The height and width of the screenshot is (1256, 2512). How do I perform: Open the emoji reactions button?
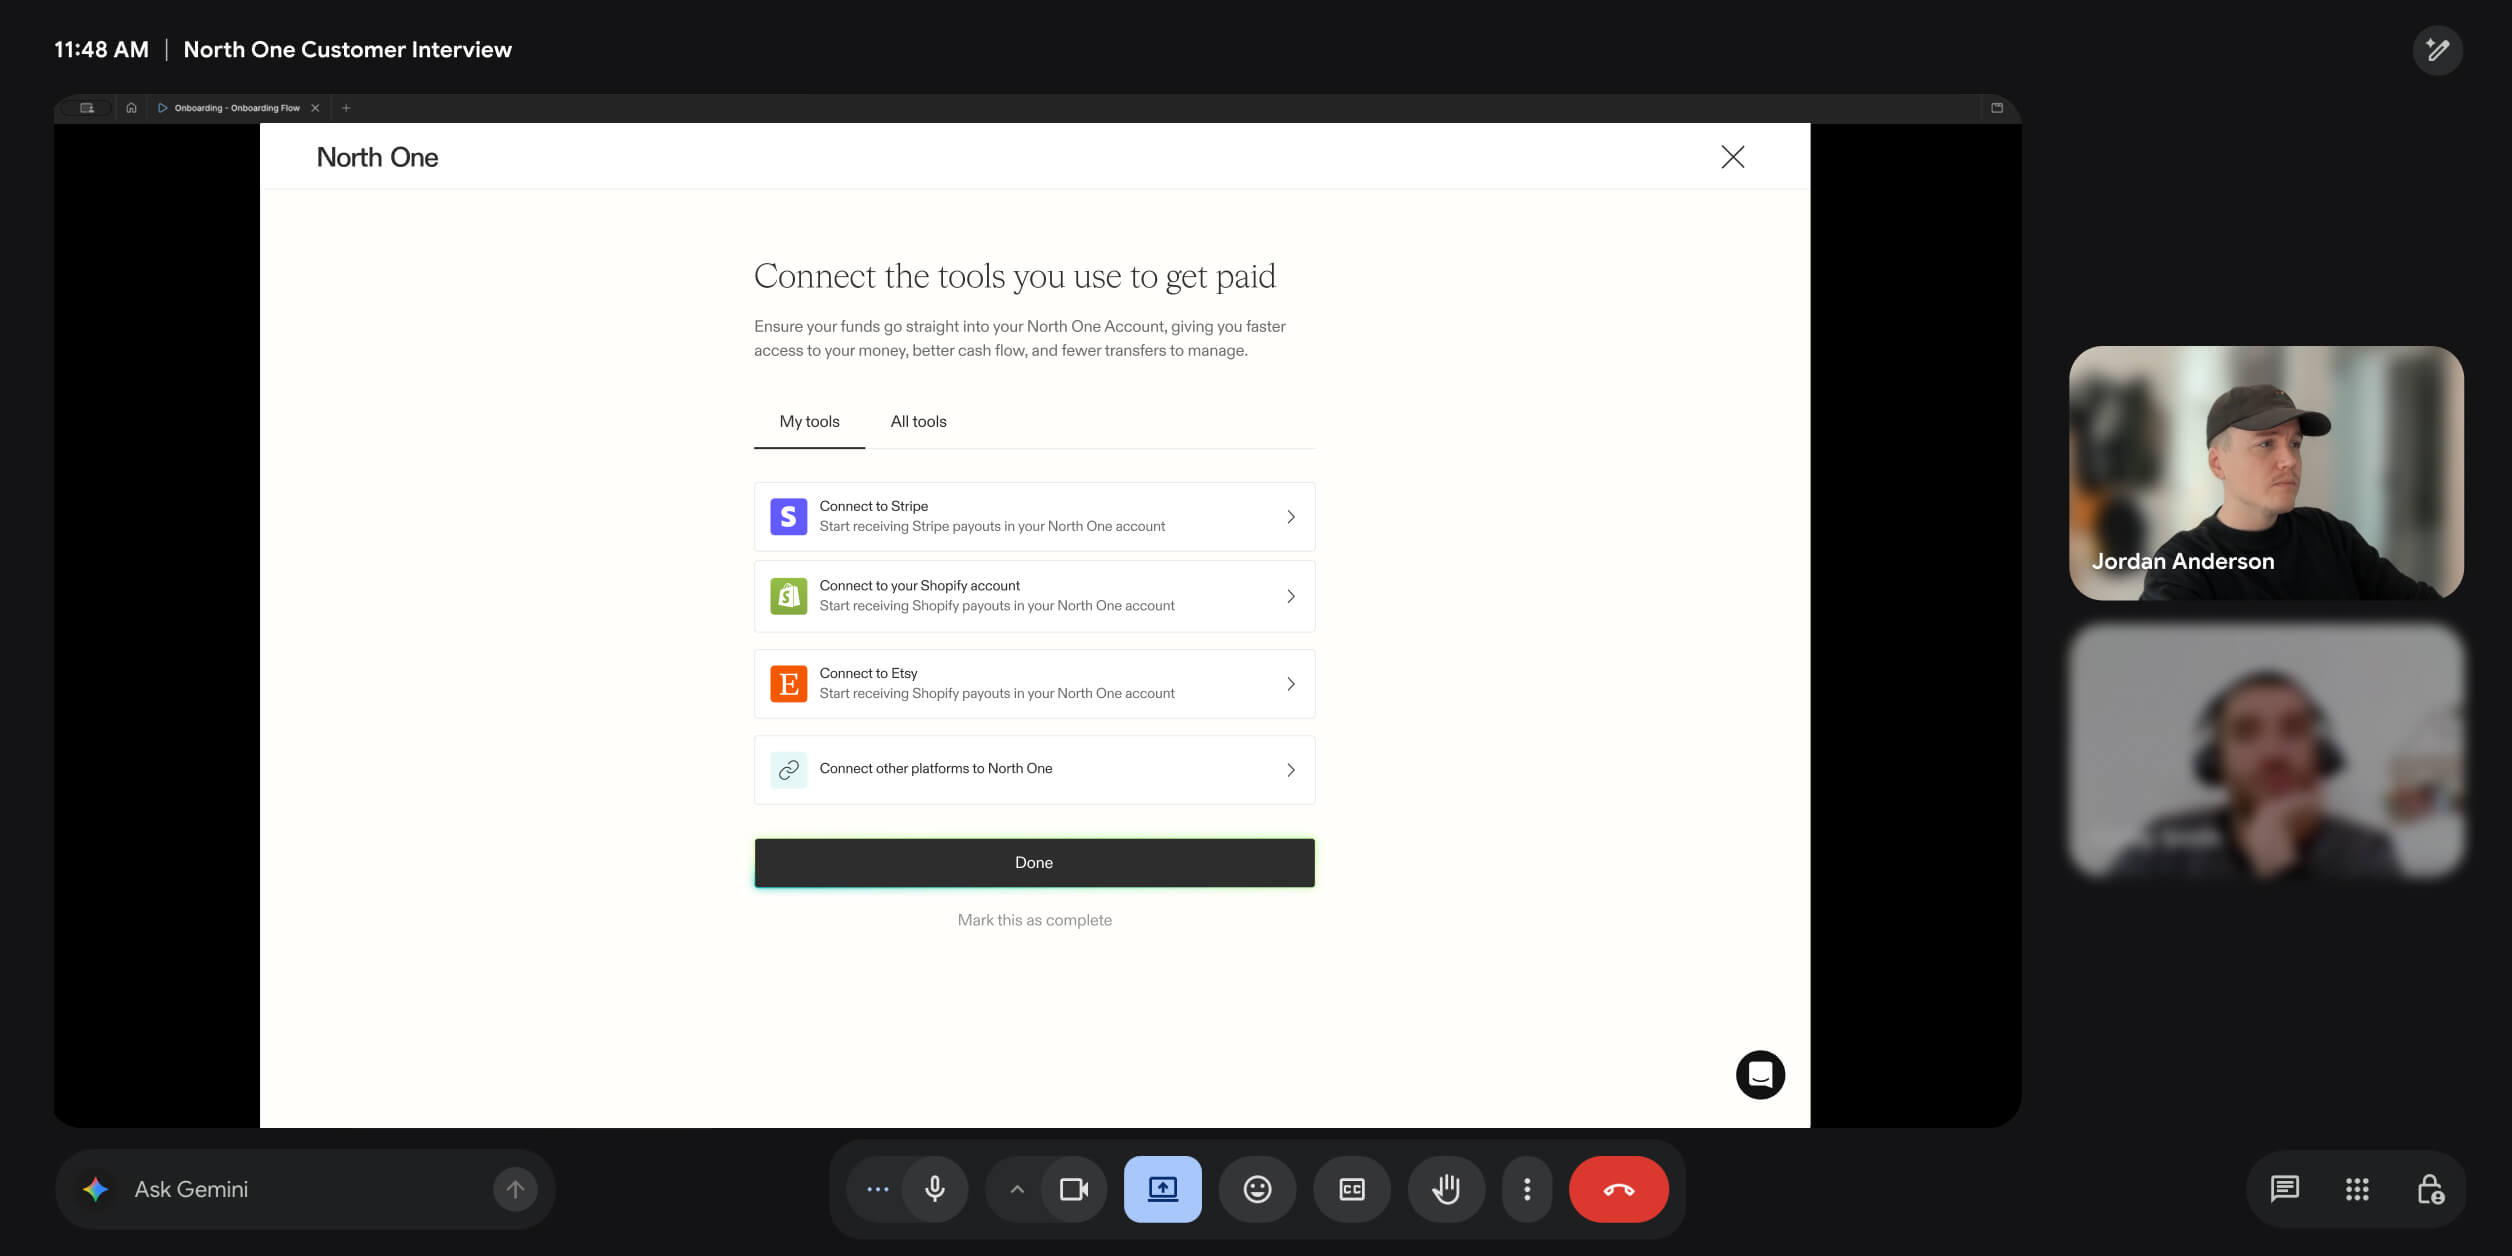[x=1257, y=1189]
